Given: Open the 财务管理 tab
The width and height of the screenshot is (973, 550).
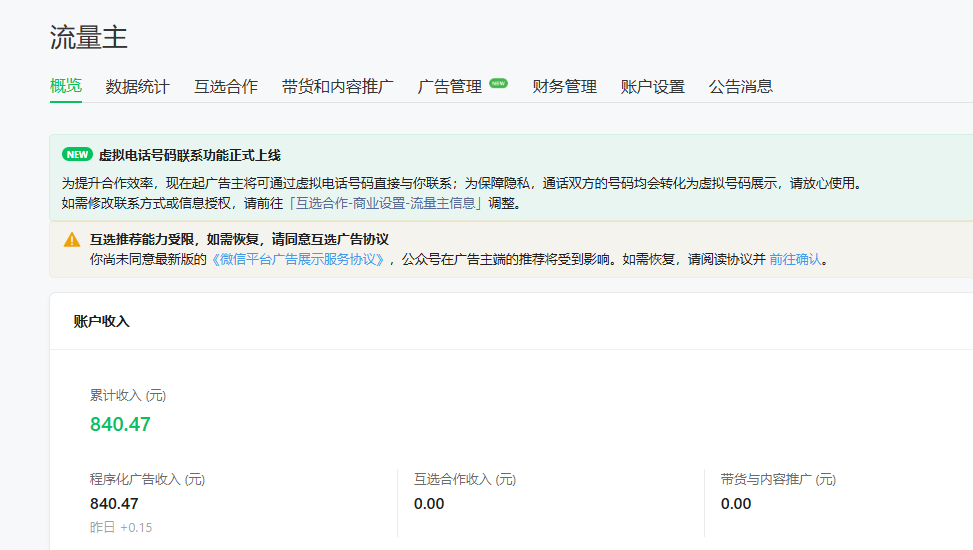Looking at the screenshot, I should (x=565, y=86).
